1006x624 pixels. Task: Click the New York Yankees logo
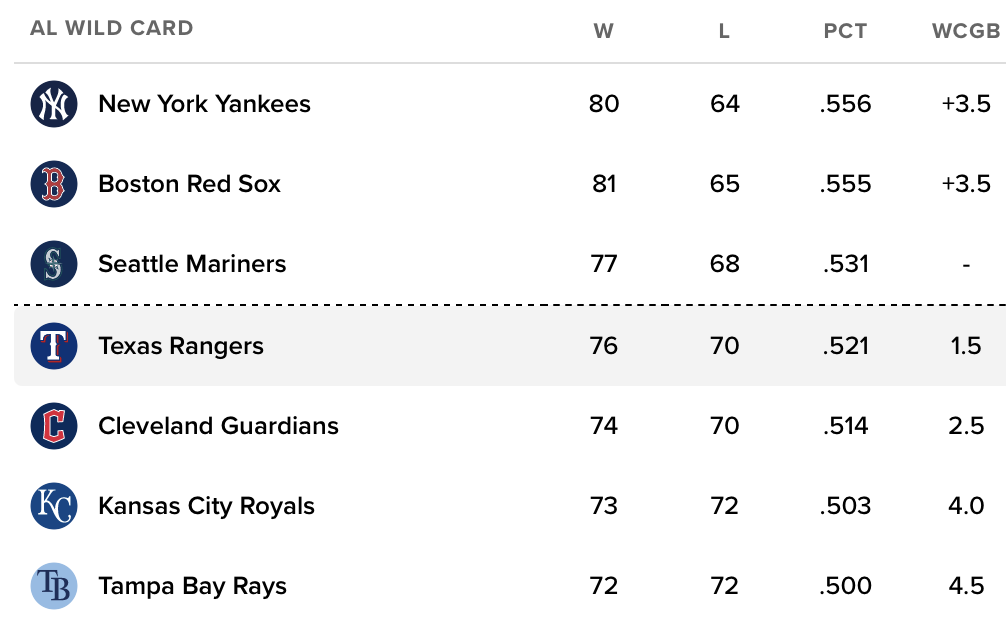[x=54, y=104]
